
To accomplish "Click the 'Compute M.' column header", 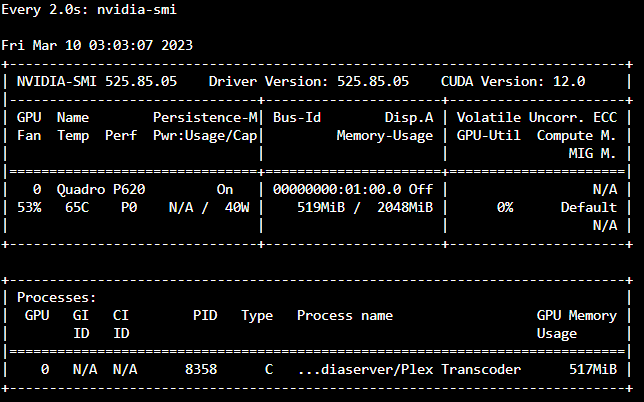I will 577,136.
